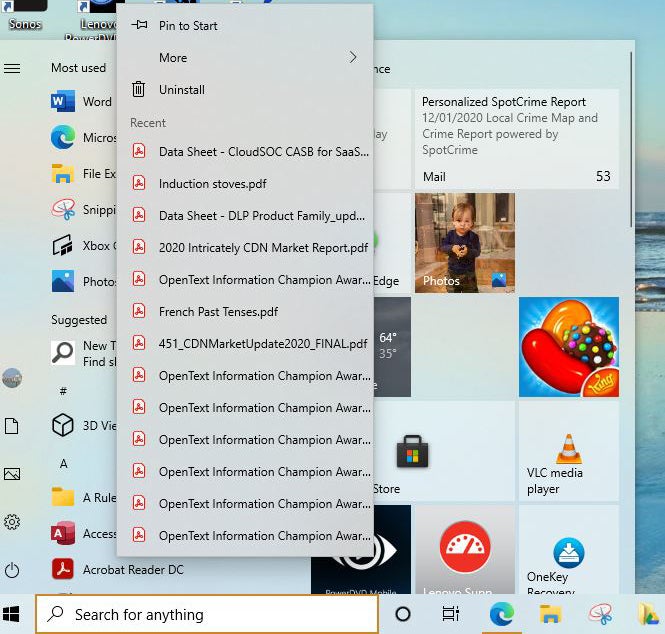
Task: Click the Windows Start button
Action: pos(11,614)
